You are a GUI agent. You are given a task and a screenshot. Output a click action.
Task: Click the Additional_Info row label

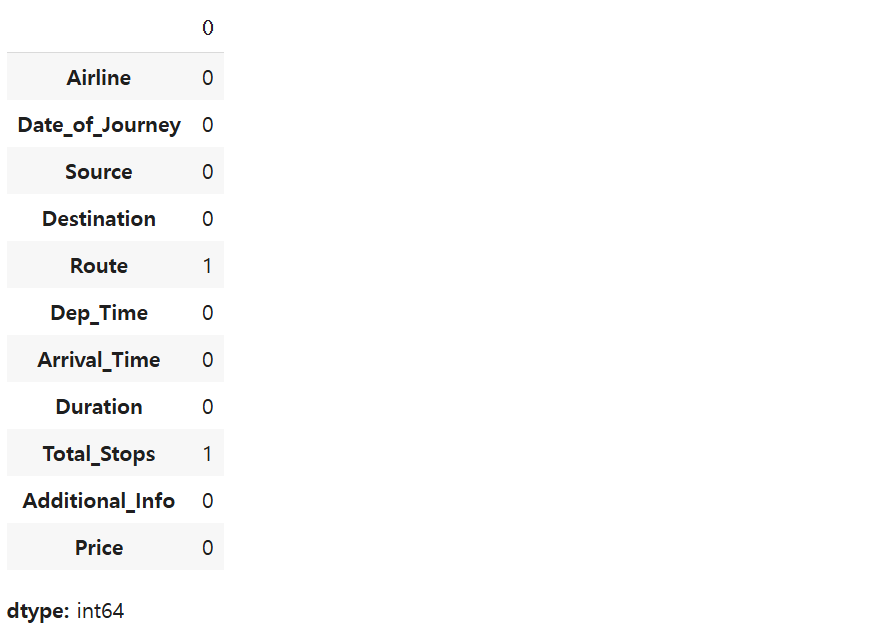pos(99,501)
